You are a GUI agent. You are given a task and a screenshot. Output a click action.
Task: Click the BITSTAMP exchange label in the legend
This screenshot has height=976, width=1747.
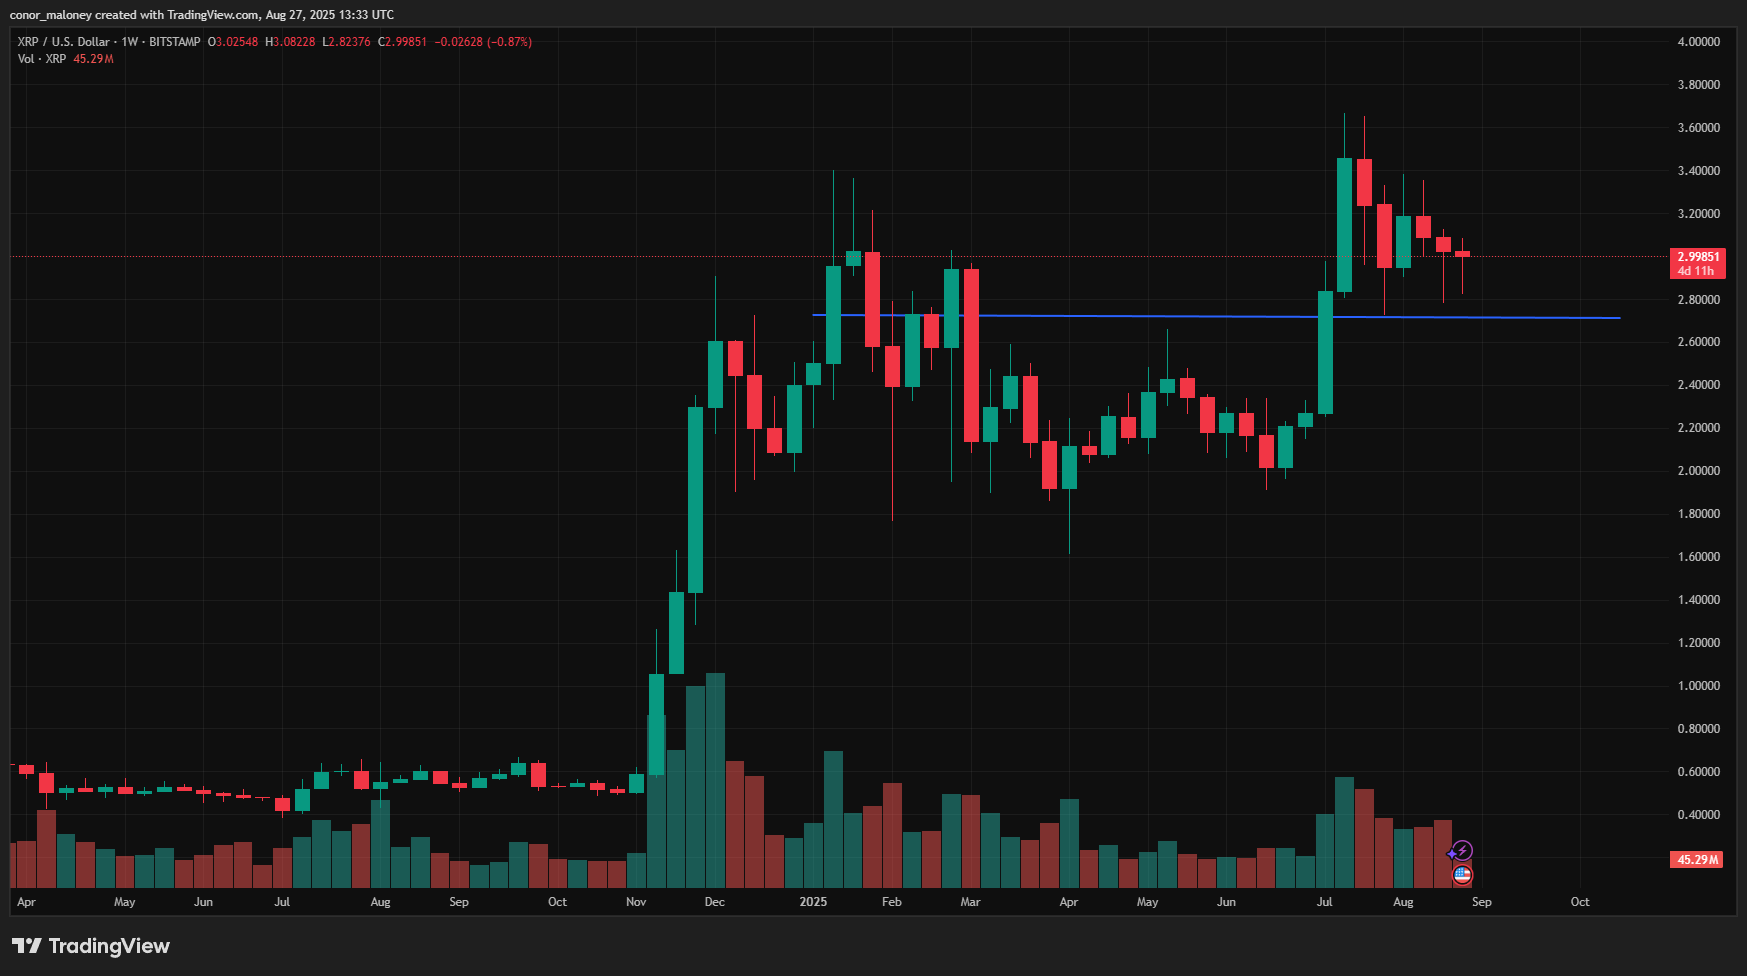[175, 42]
